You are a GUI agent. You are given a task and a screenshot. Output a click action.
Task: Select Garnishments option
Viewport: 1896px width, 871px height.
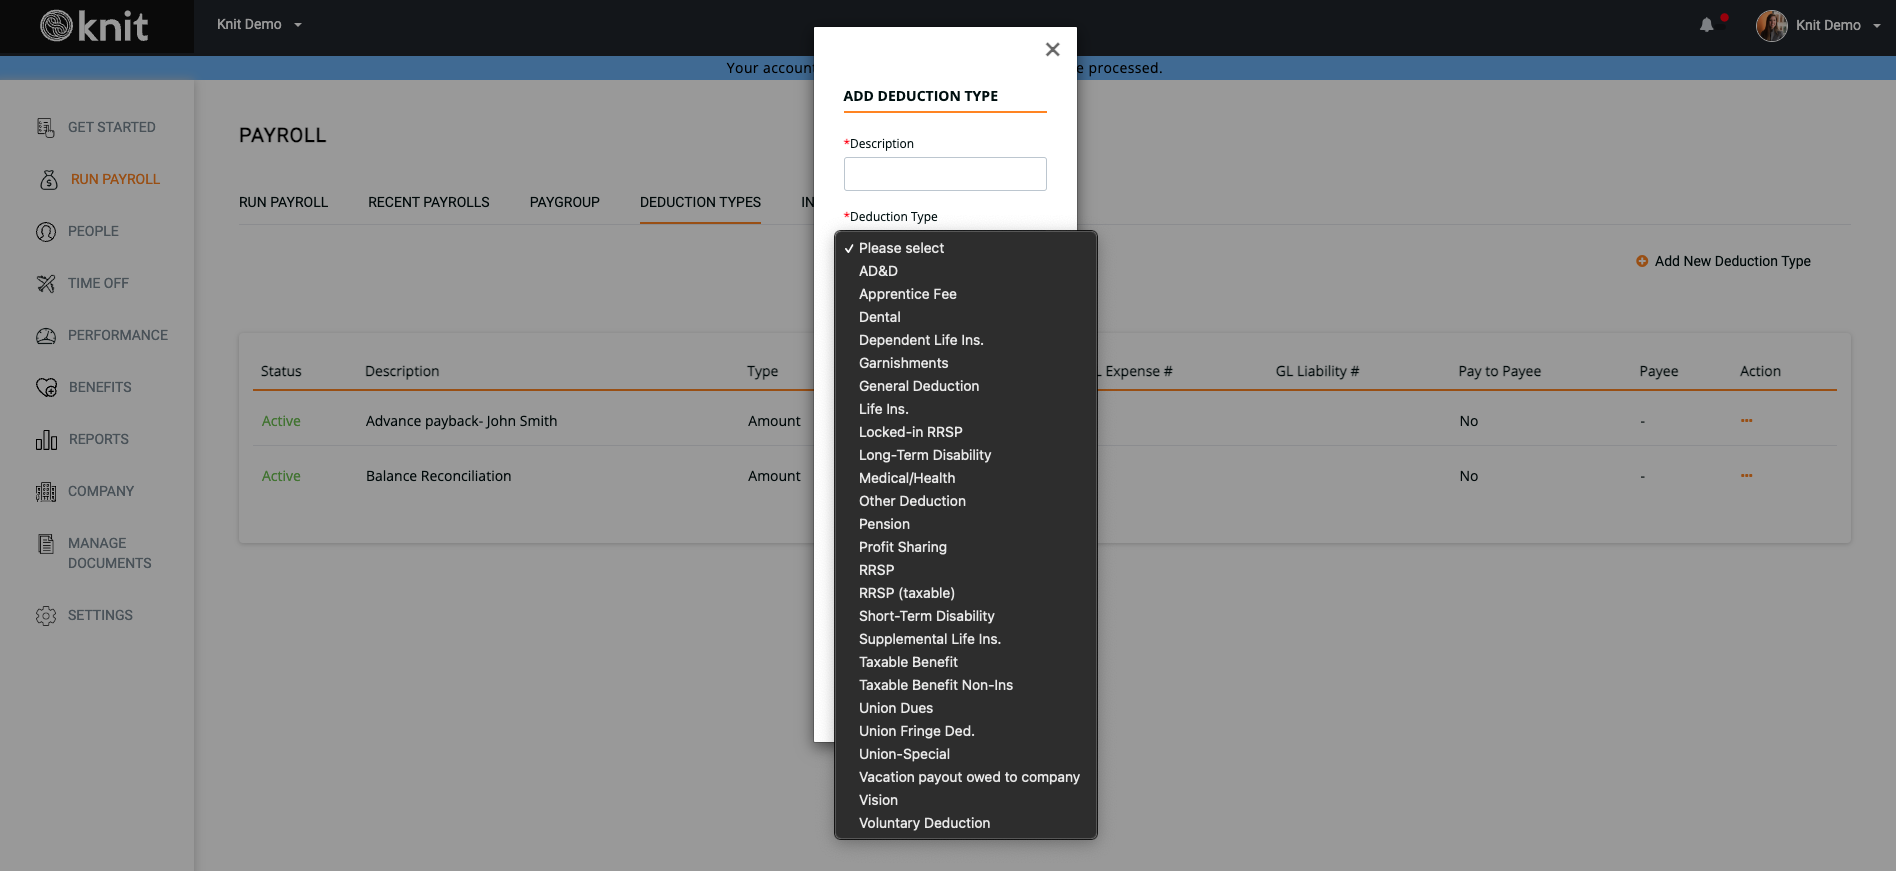point(966,363)
